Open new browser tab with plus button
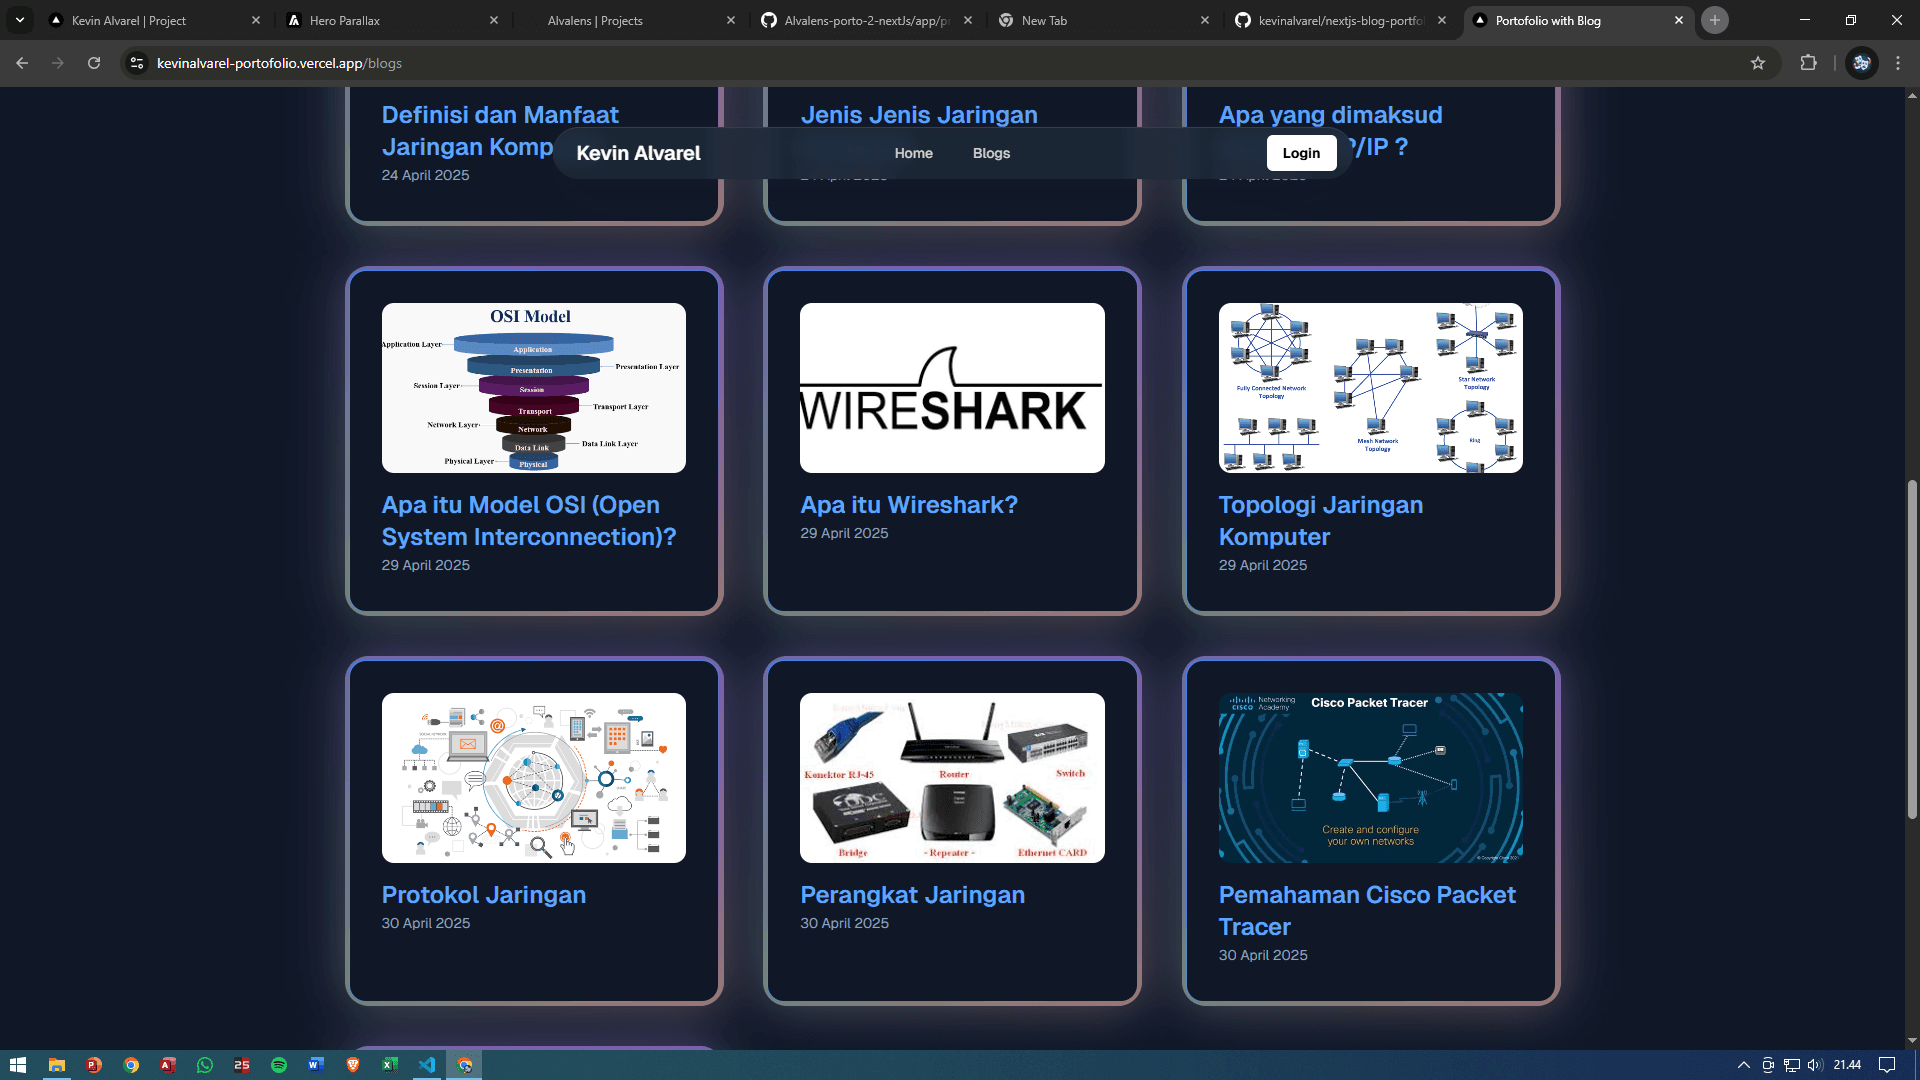The image size is (1920, 1080). [x=1715, y=20]
